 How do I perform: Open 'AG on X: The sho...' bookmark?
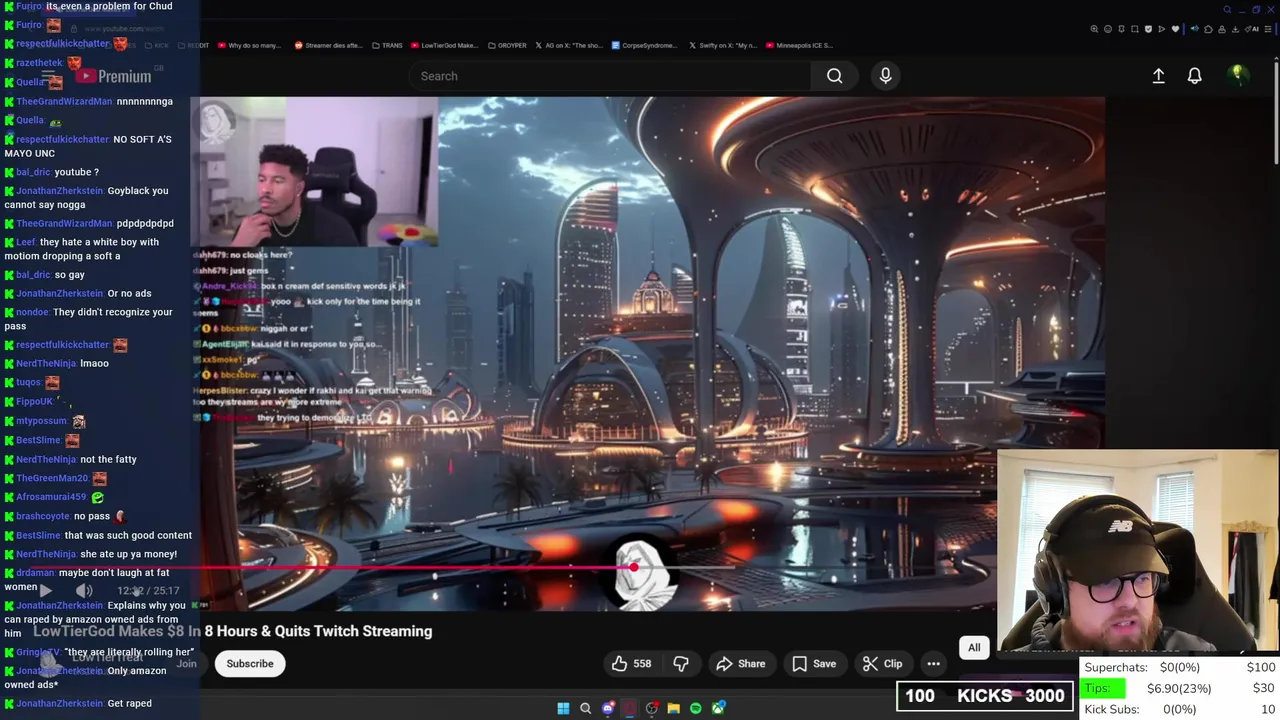[x=568, y=45]
